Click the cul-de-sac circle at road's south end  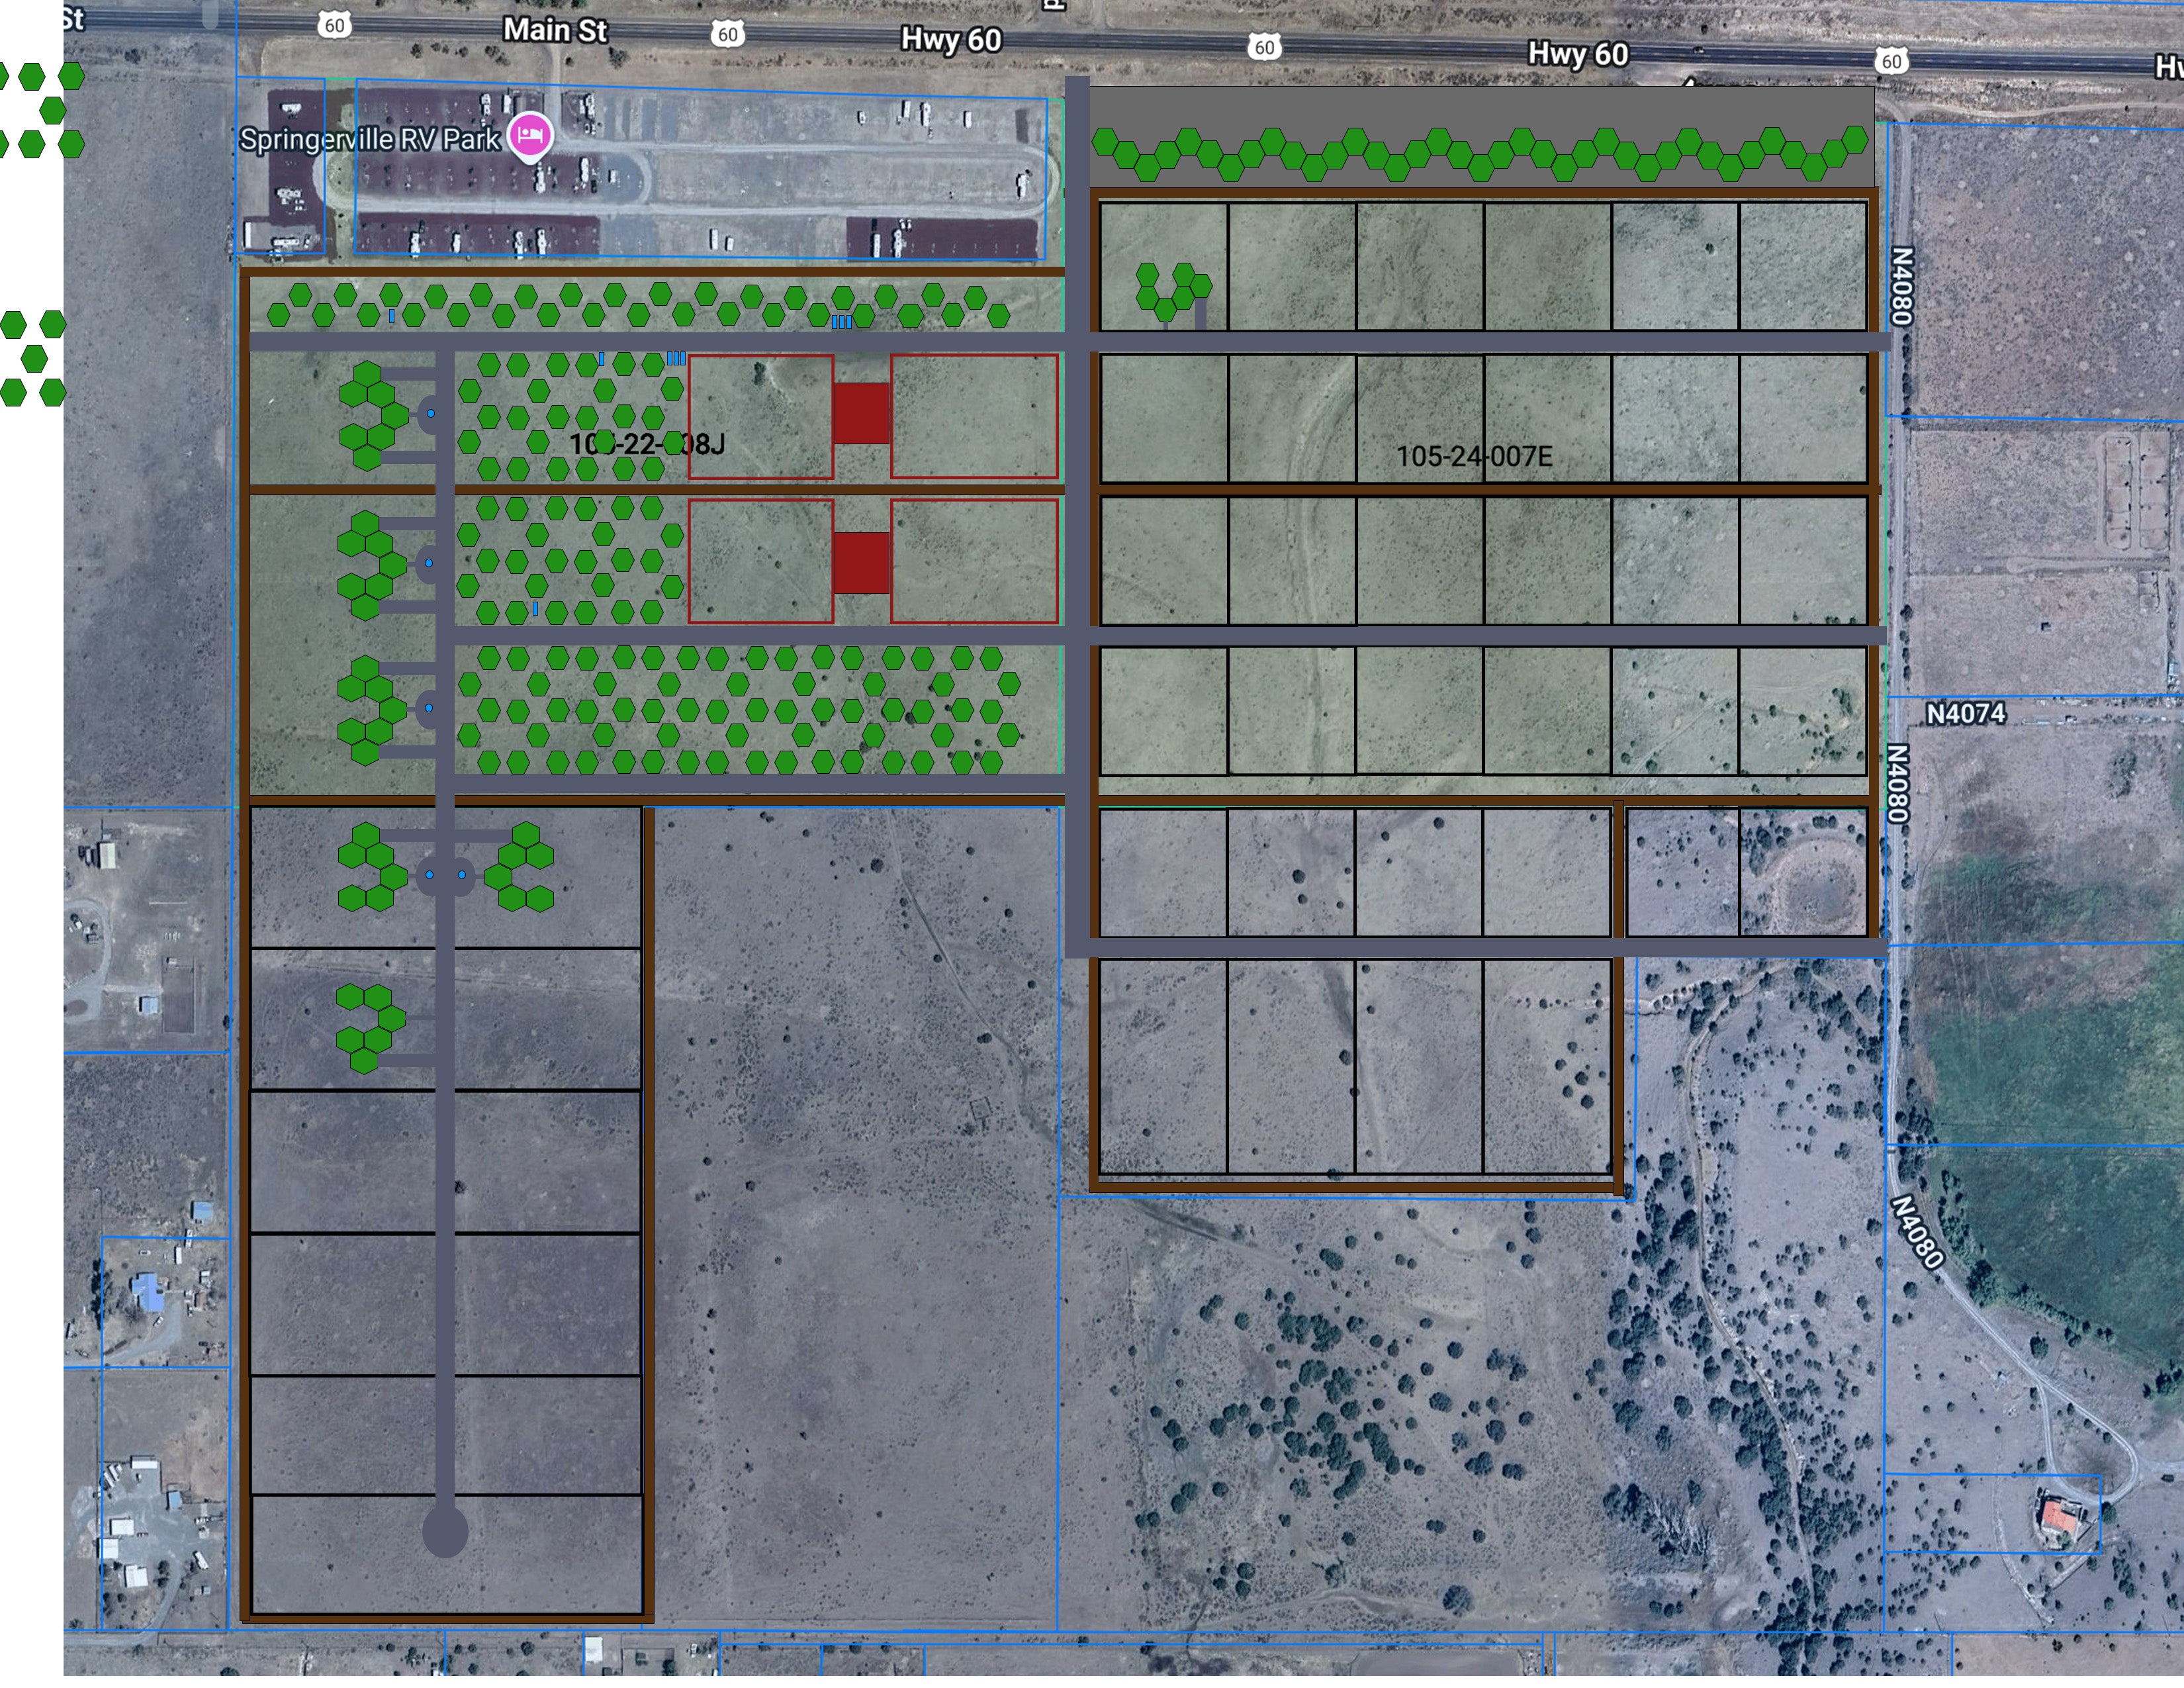[445, 1533]
